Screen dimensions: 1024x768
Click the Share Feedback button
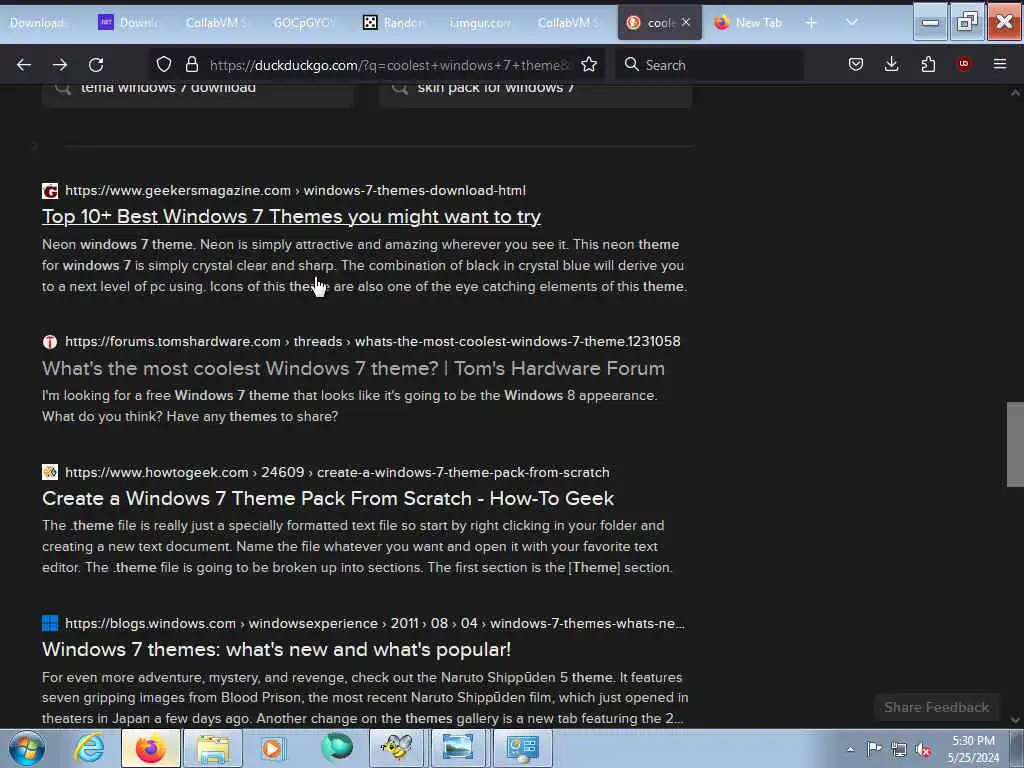point(936,707)
